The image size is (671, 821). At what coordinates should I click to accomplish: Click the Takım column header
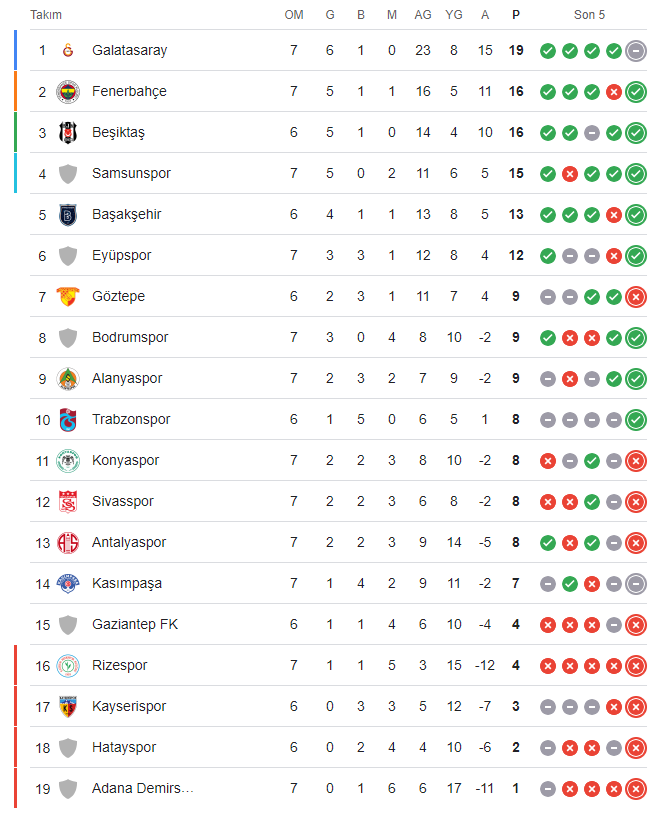click(x=46, y=15)
